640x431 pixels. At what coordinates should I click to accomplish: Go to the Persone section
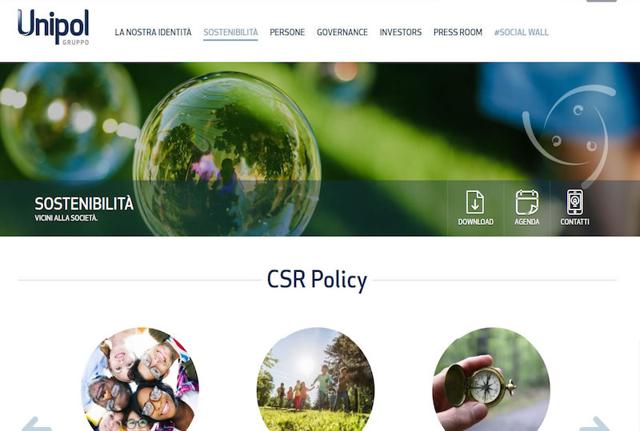click(x=287, y=32)
